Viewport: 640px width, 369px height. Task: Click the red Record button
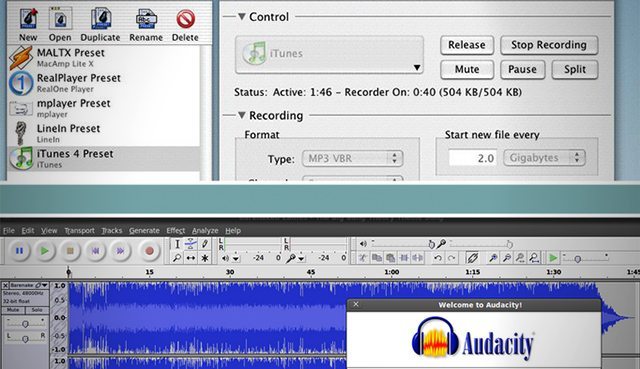coord(149,251)
